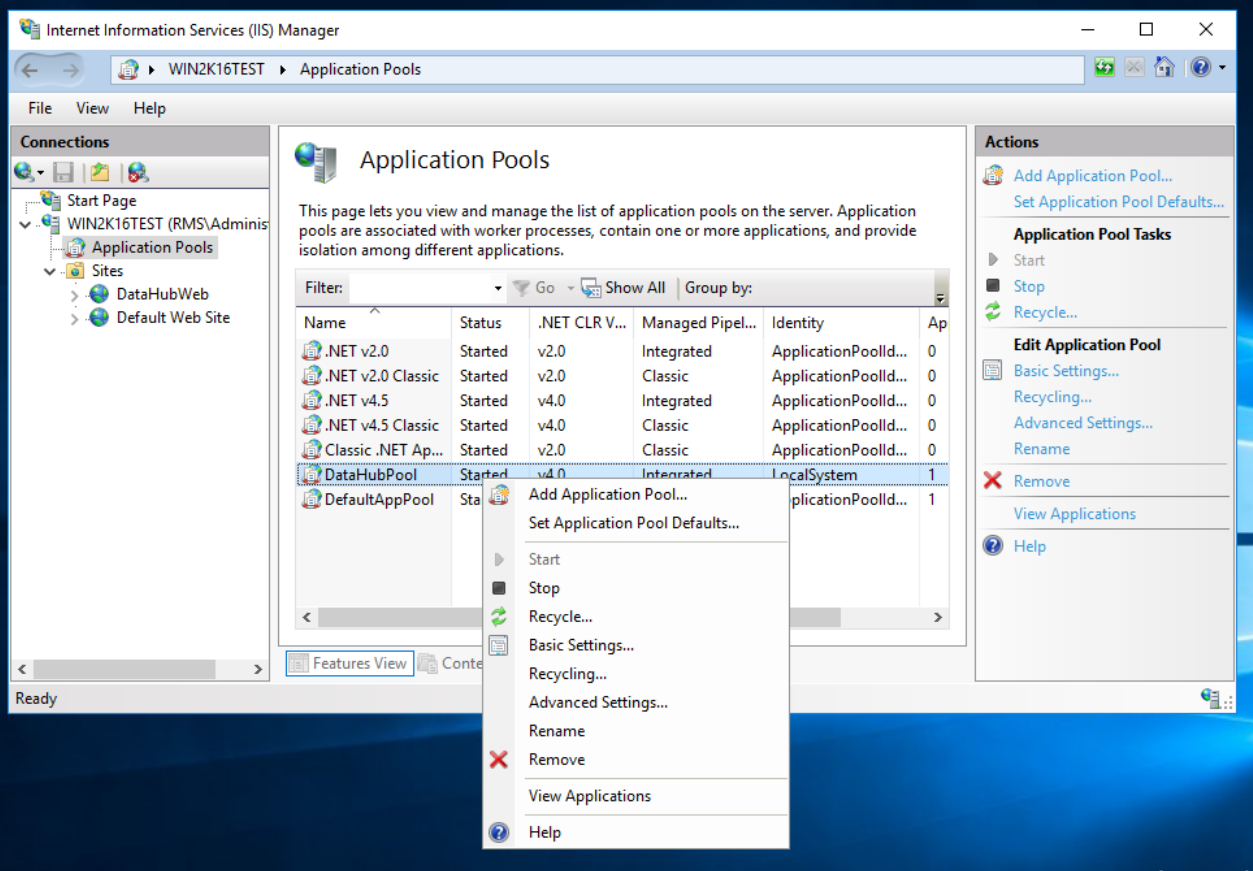The height and width of the screenshot is (871, 1253).
Task: Select View Applications in context menu
Action: click(590, 796)
